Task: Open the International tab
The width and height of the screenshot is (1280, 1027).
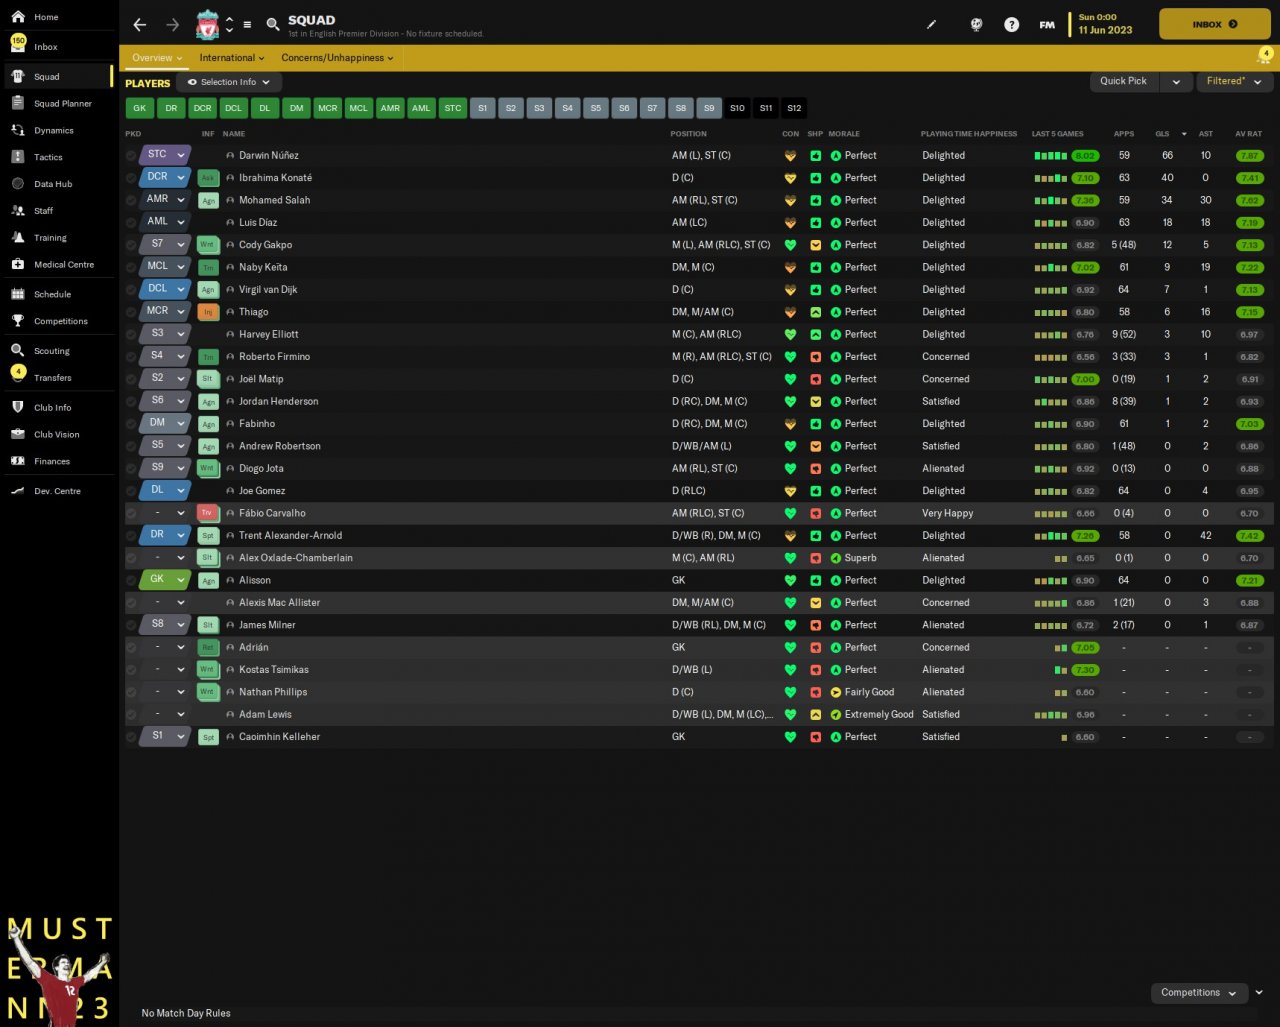Action: click(232, 58)
